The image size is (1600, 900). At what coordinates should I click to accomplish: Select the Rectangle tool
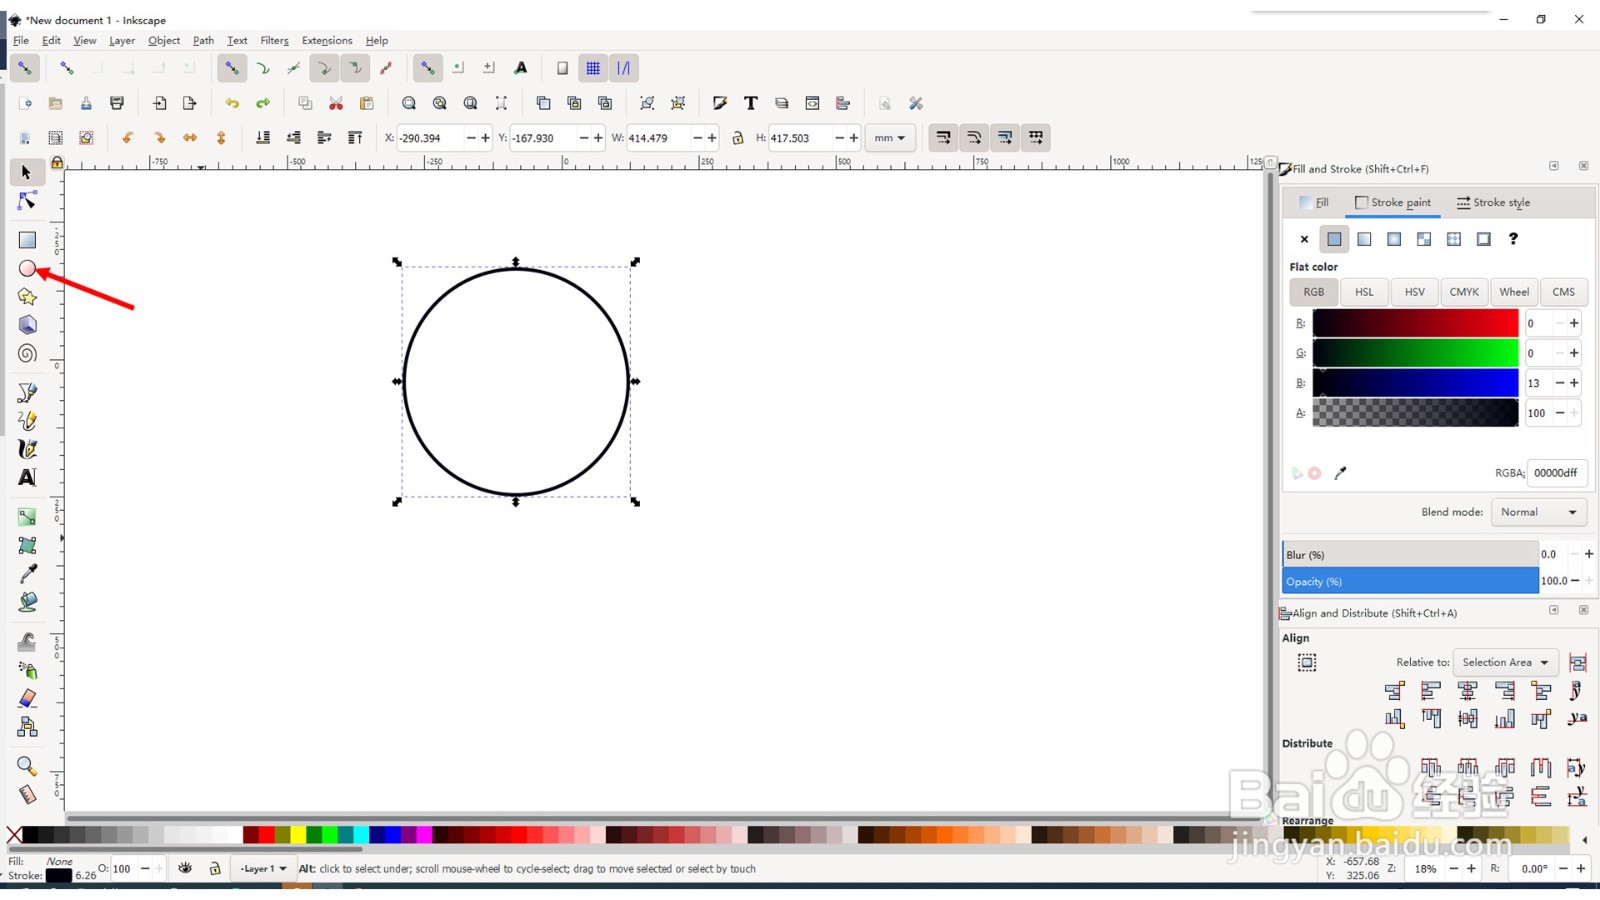click(x=27, y=240)
